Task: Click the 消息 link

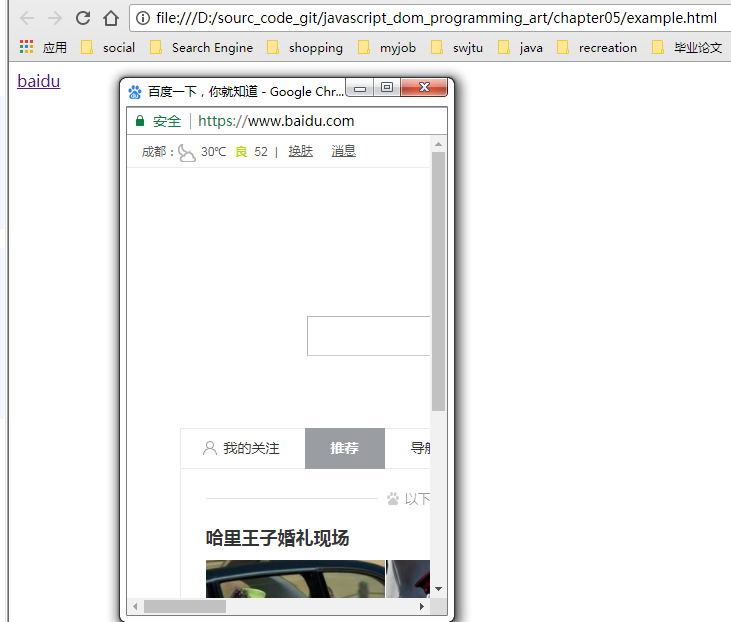Action: [344, 151]
